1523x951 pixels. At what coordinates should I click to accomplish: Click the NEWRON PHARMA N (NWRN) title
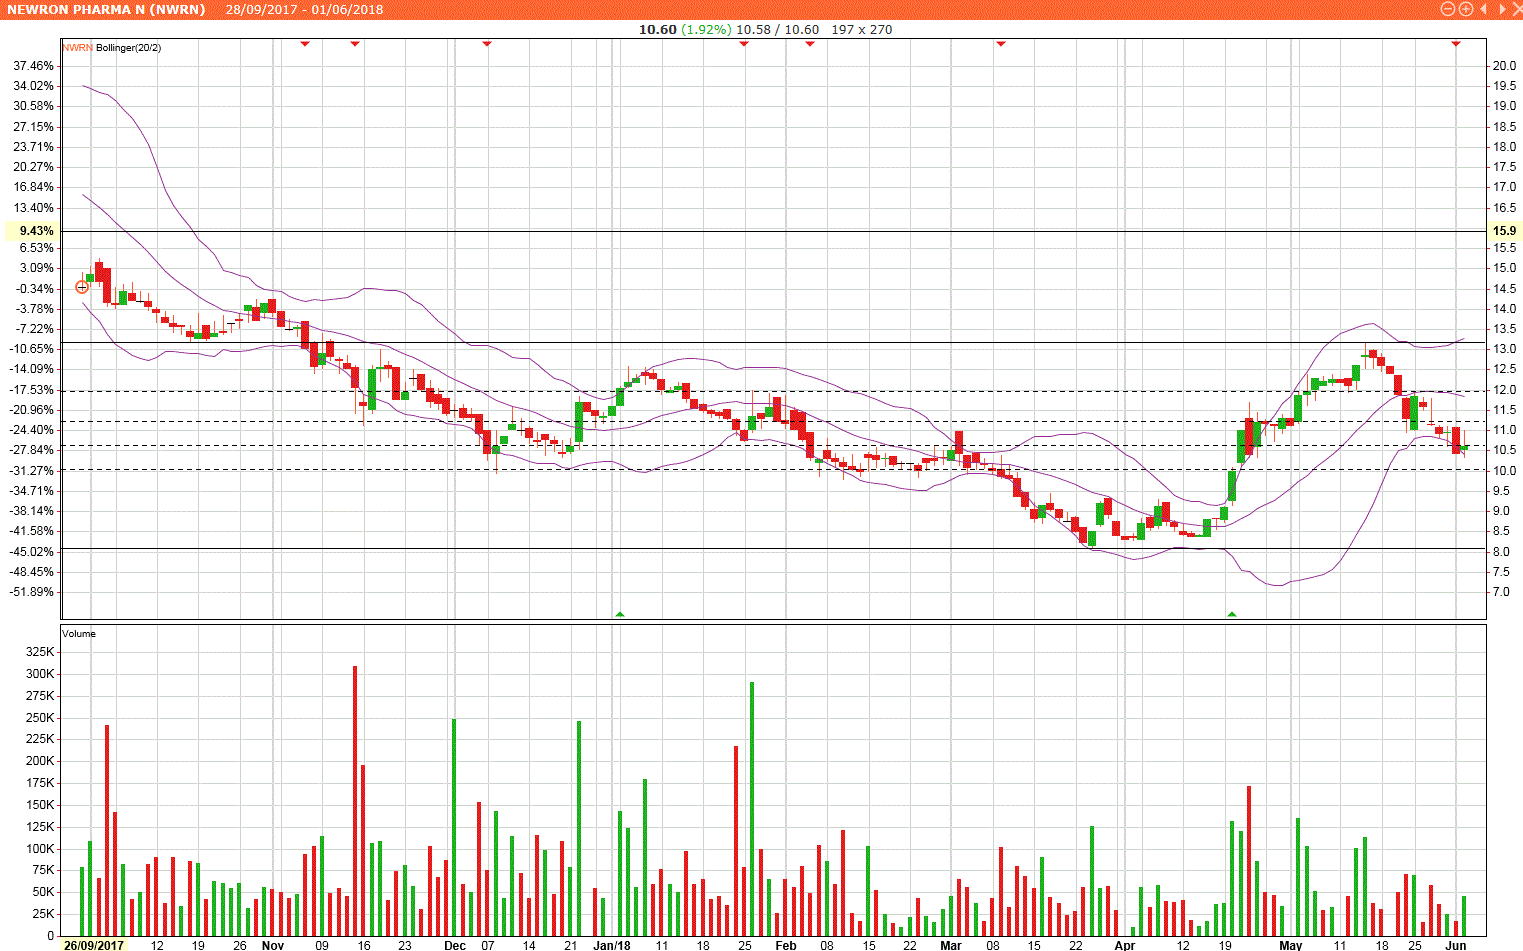click(x=104, y=9)
